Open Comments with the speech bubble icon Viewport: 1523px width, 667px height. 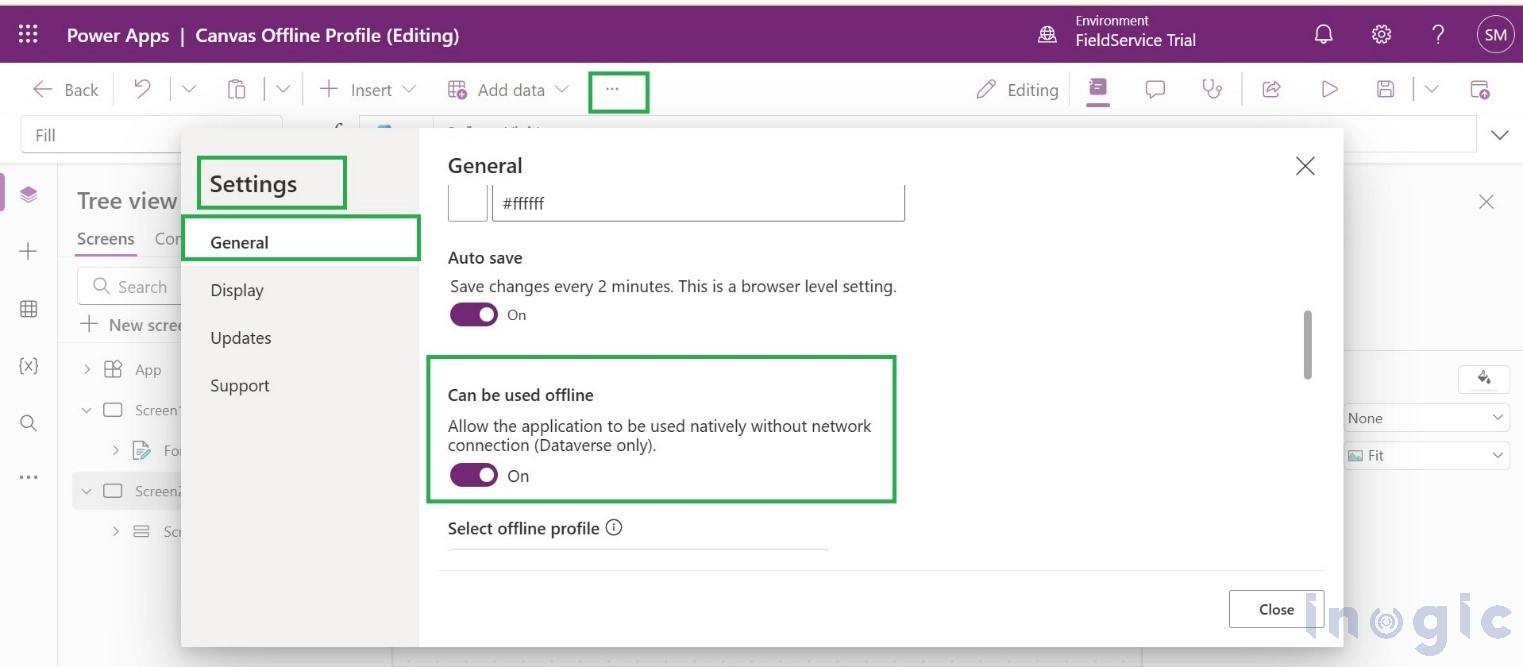tap(1155, 89)
